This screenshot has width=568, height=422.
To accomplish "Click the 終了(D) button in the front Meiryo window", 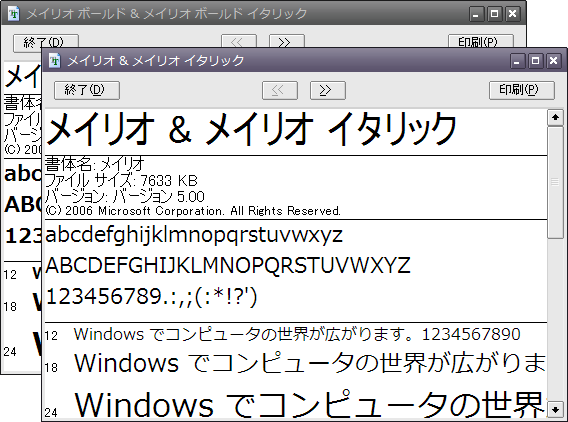I will coord(87,90).
